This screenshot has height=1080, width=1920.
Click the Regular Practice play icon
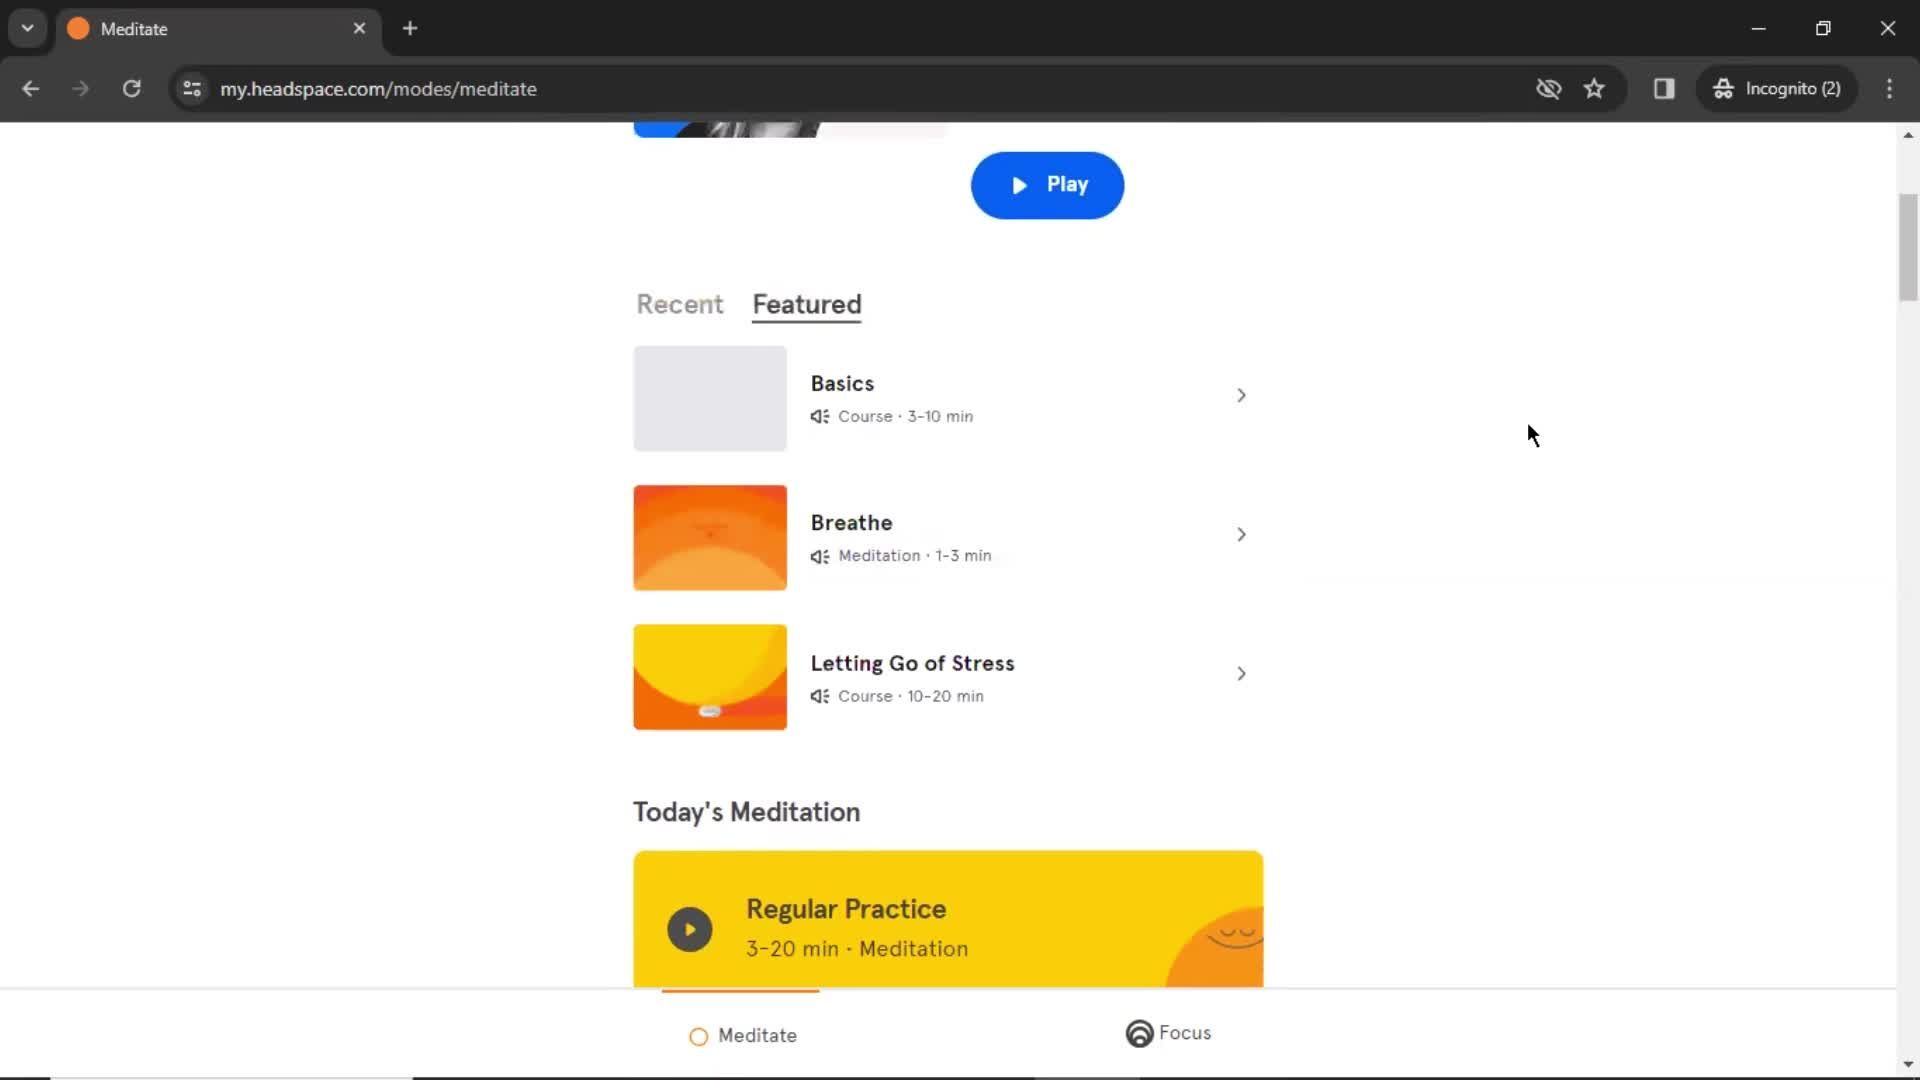pyautogui.click(x=687, y=927)
